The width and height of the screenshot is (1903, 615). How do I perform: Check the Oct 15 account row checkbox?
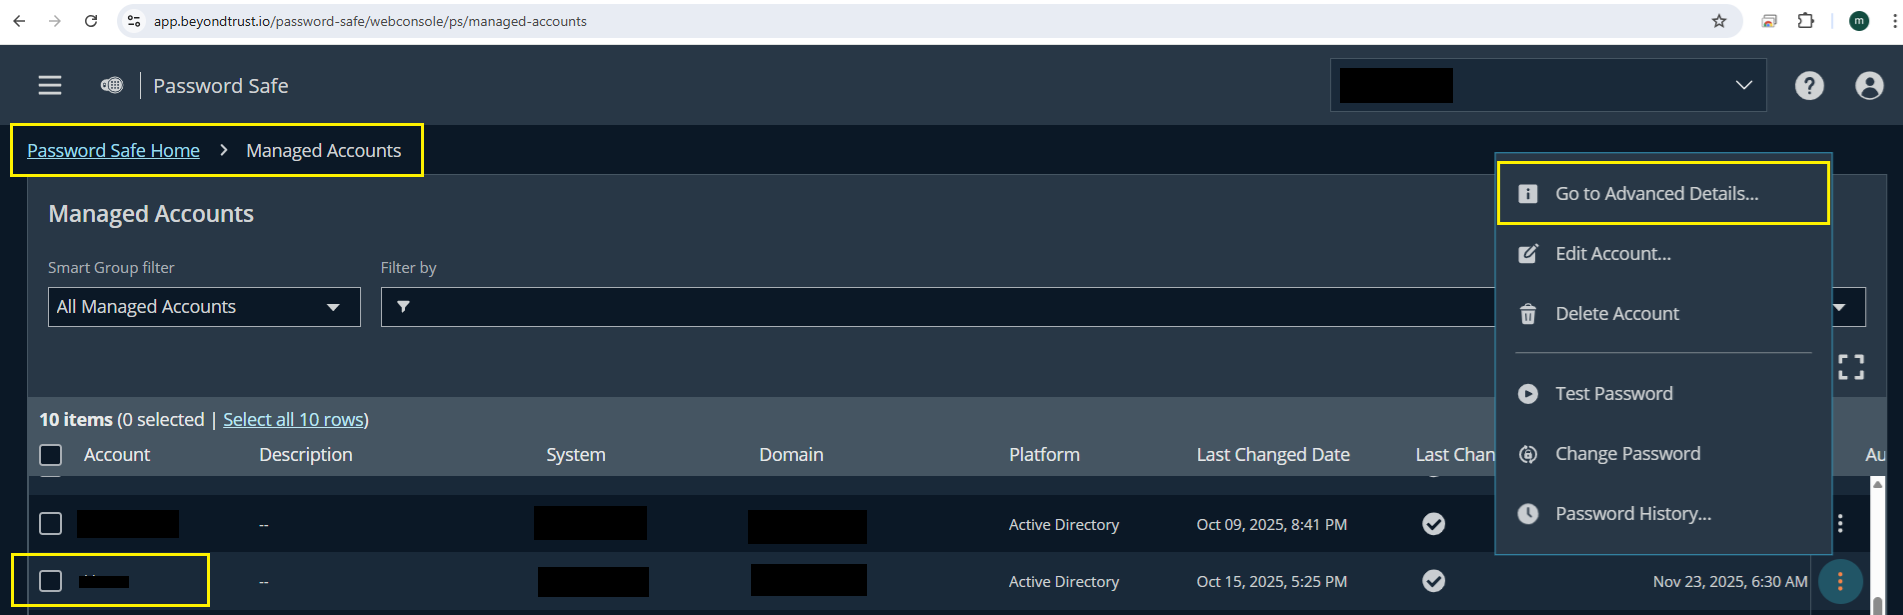click(x=51, y=581)
